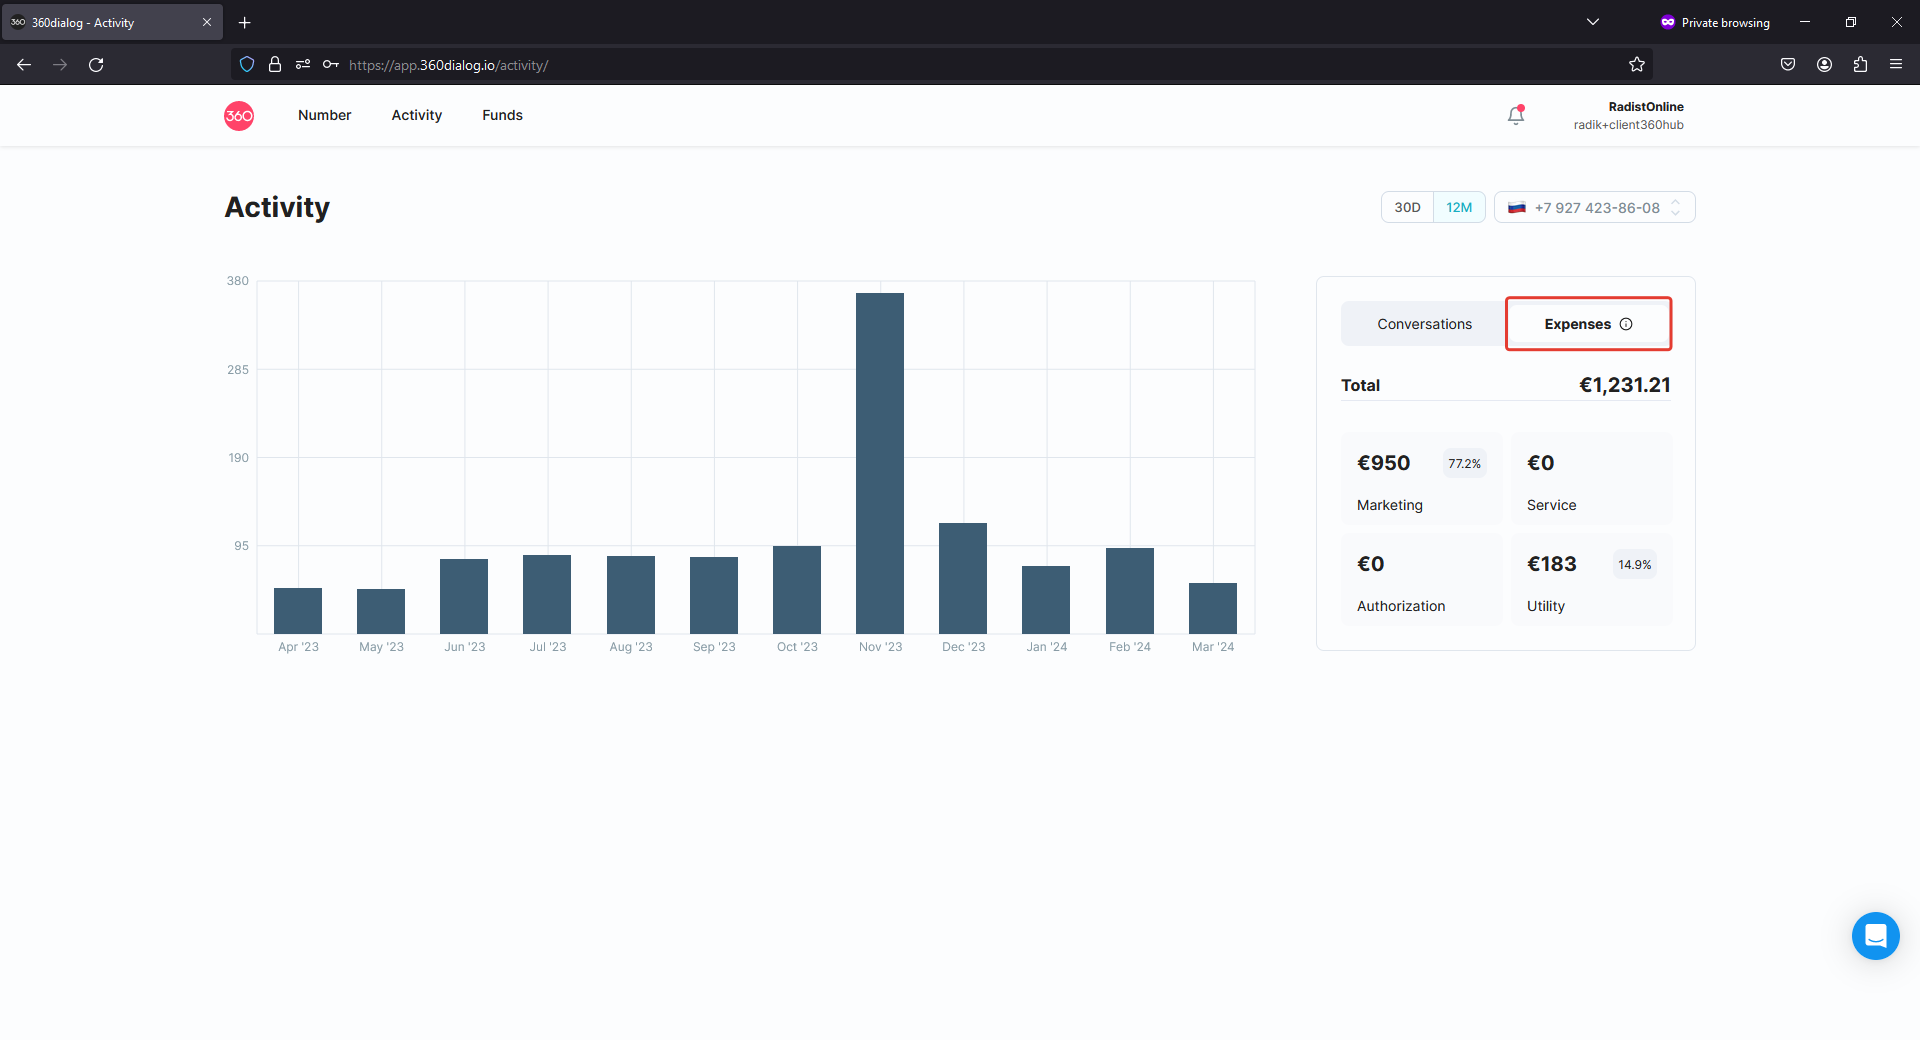Select the 360dialog - Activity browser tab
This screenshot has width=1920, height=1040.
point(112,22)
